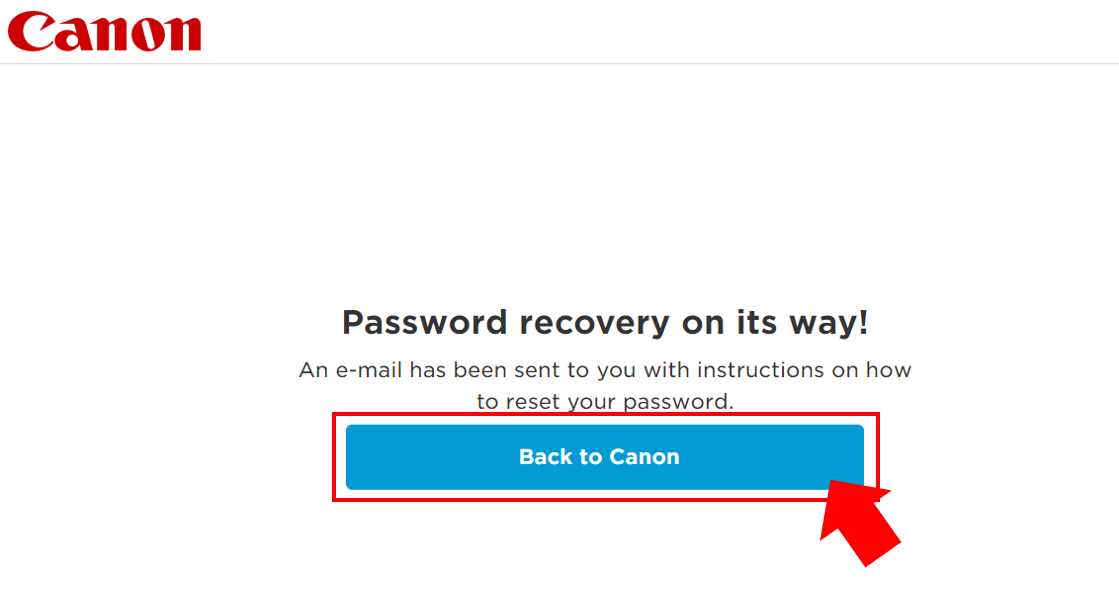Click the 'Password recovery on its way!' heading
The height and width of the screenshot is (594, 1119).
[604, 322]
